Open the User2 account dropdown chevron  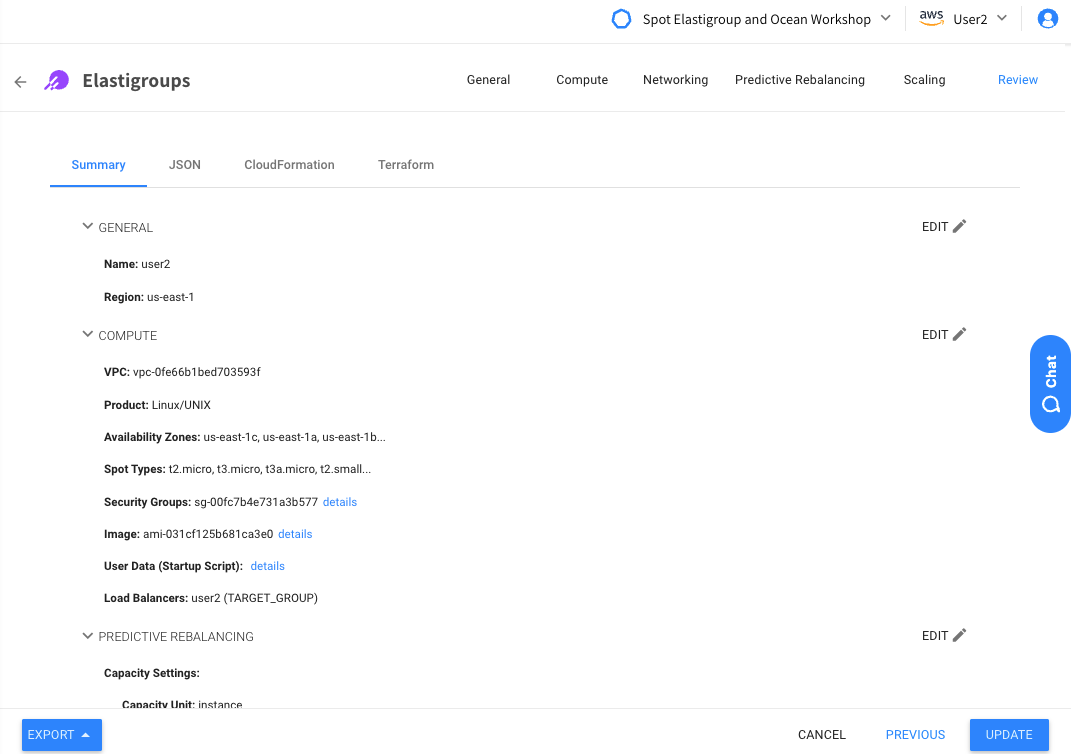[1001, 18]
